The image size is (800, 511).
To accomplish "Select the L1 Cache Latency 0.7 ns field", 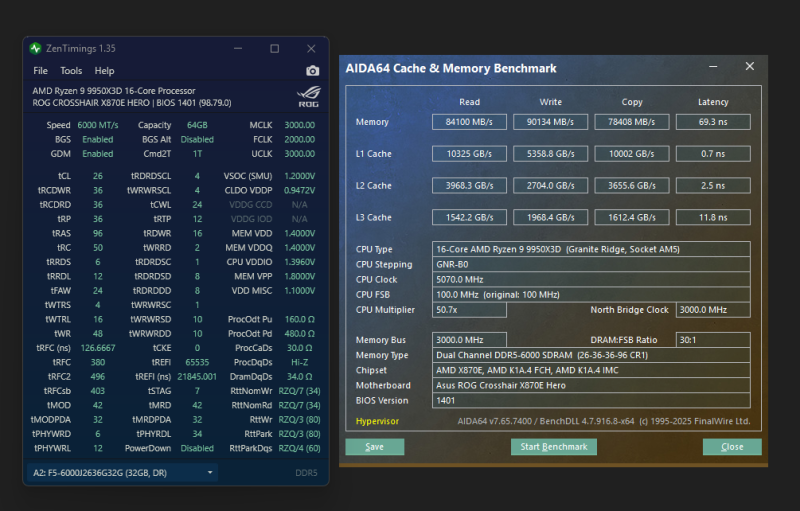I will click(x=713, y=154).
